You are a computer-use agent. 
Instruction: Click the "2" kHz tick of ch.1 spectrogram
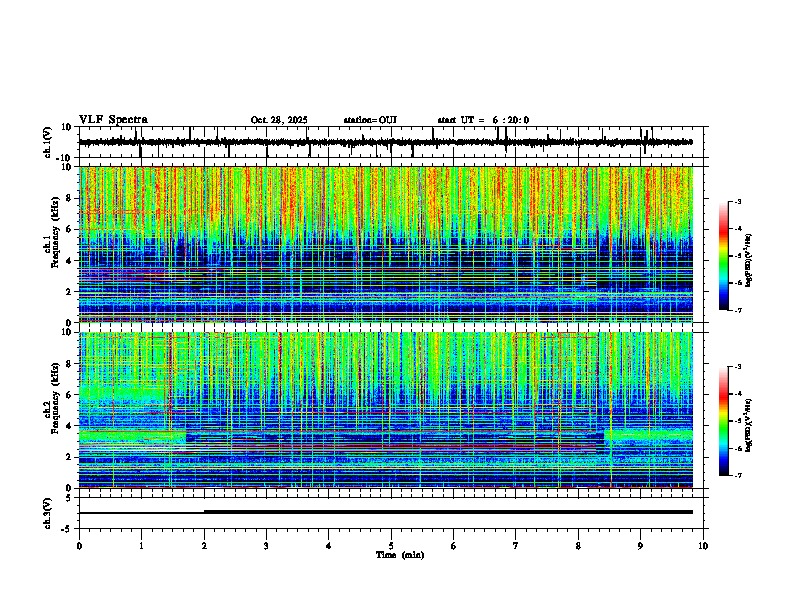click(x=70, y=291)
